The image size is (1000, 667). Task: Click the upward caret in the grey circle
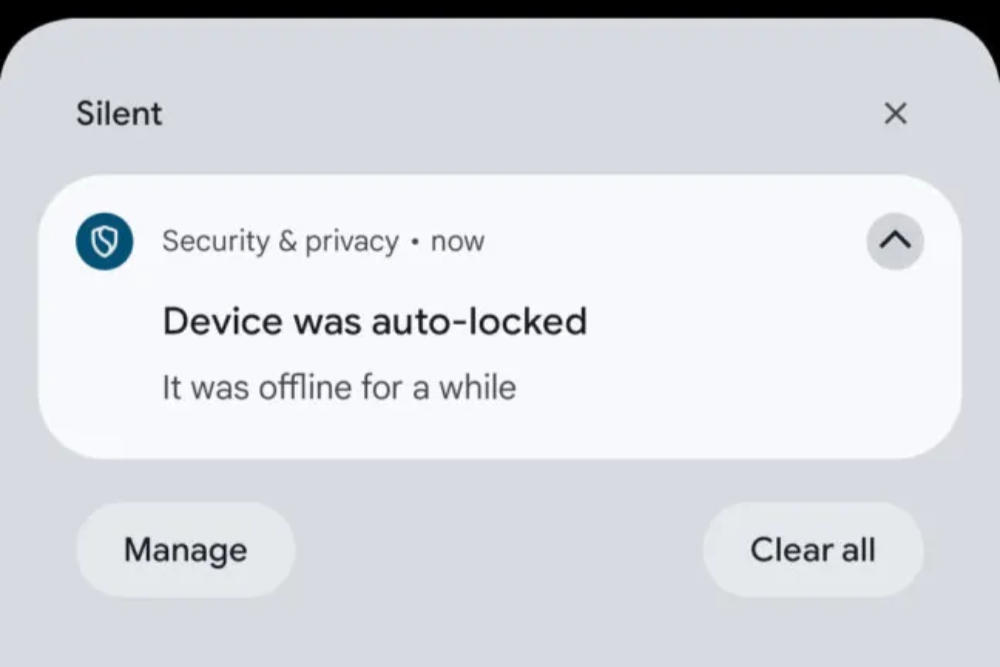[895, 241]
